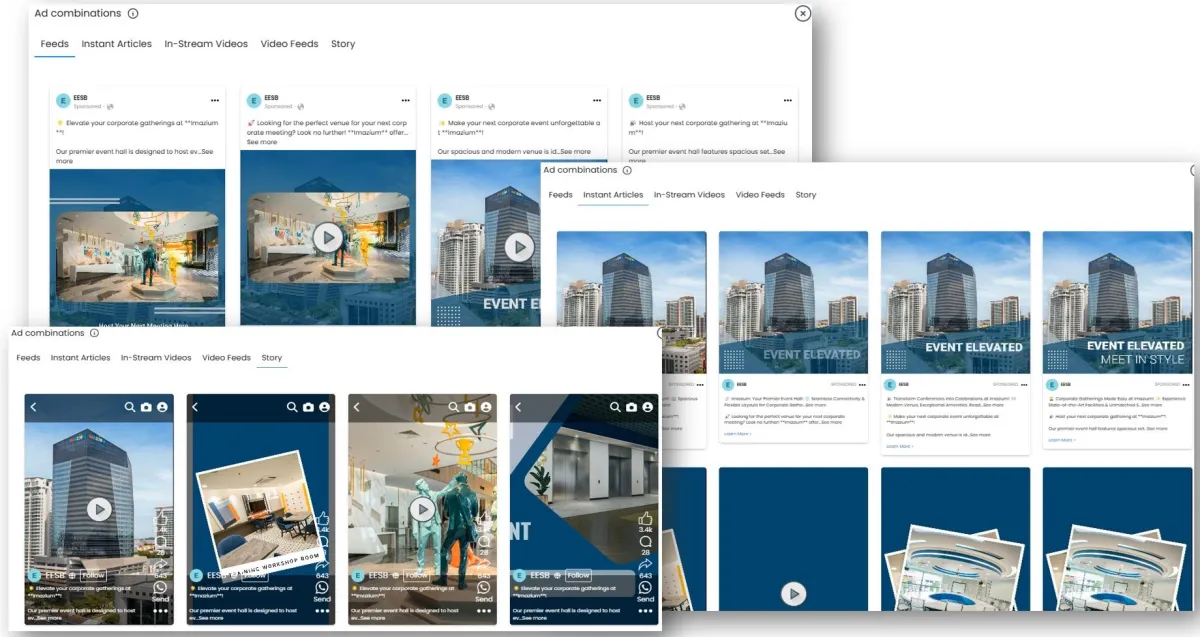Viewport: 1200px width, 637px height.
Task: Click Learn More on 'Corporate Gatherings Made Easy' article
Action: 1061,440
